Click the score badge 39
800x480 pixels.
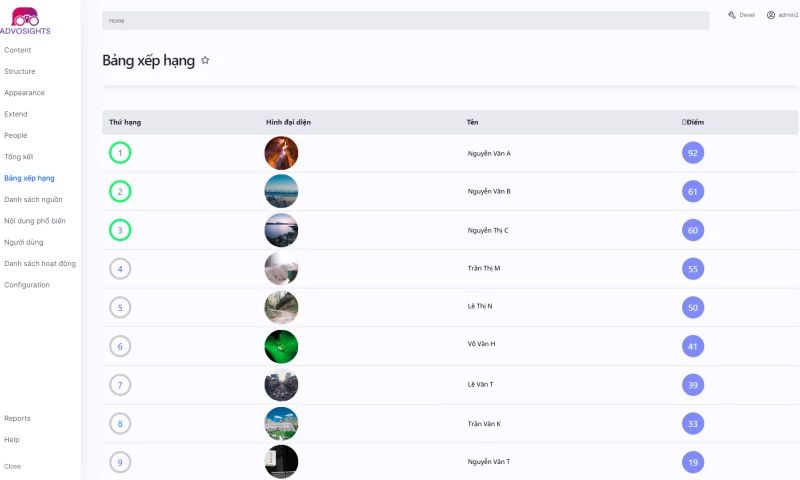click(693, 385)
